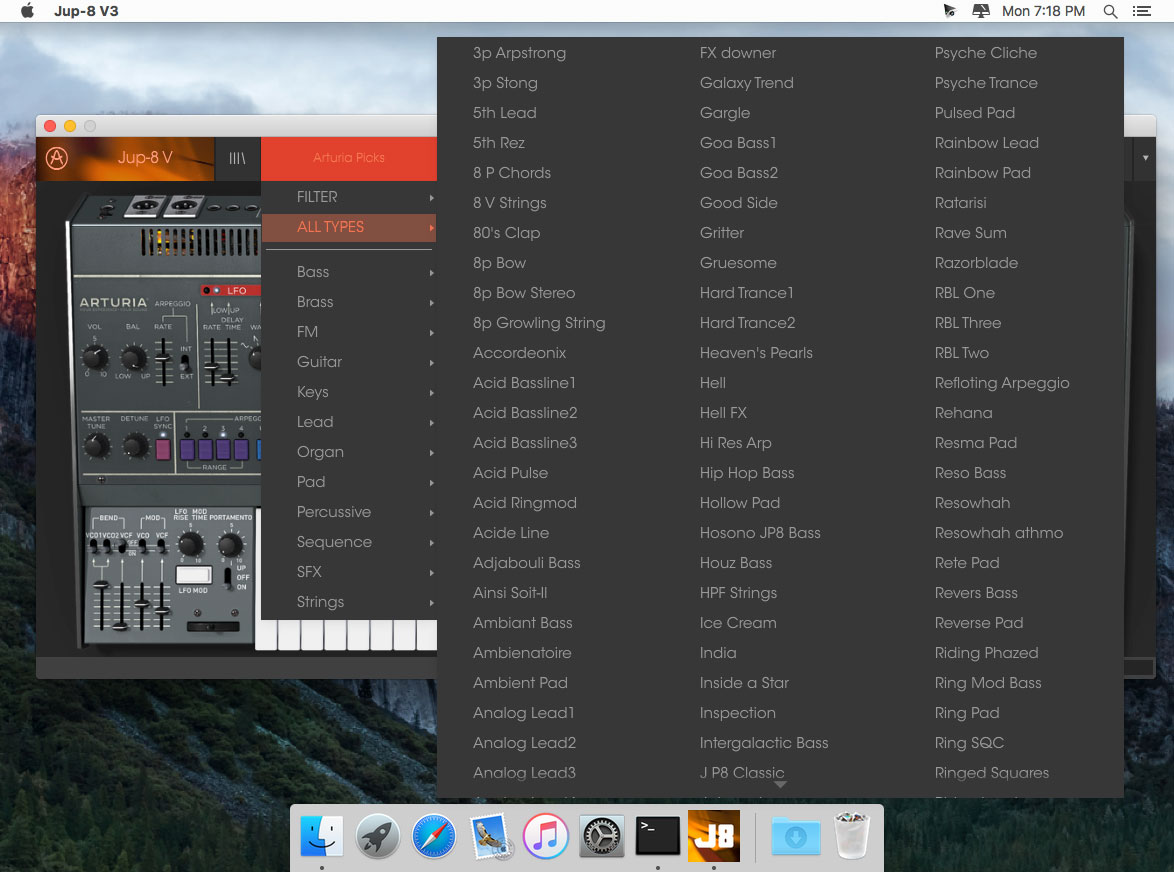Expand the Brass category submenu
The width and height of the screenshot is (1174, 872).
coord(349,302)
